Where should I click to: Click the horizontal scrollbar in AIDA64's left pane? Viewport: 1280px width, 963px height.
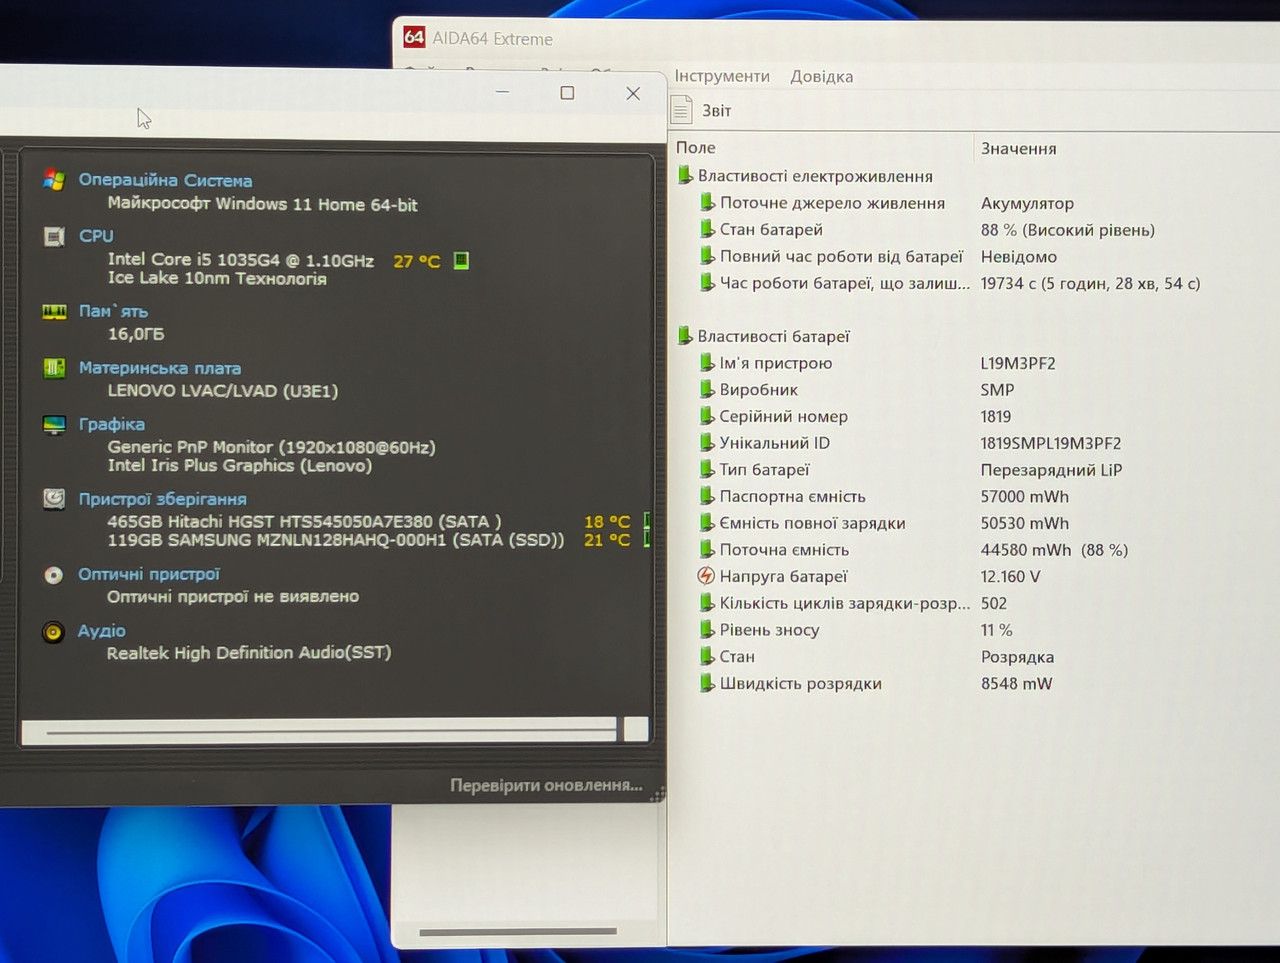coord(518,932)
